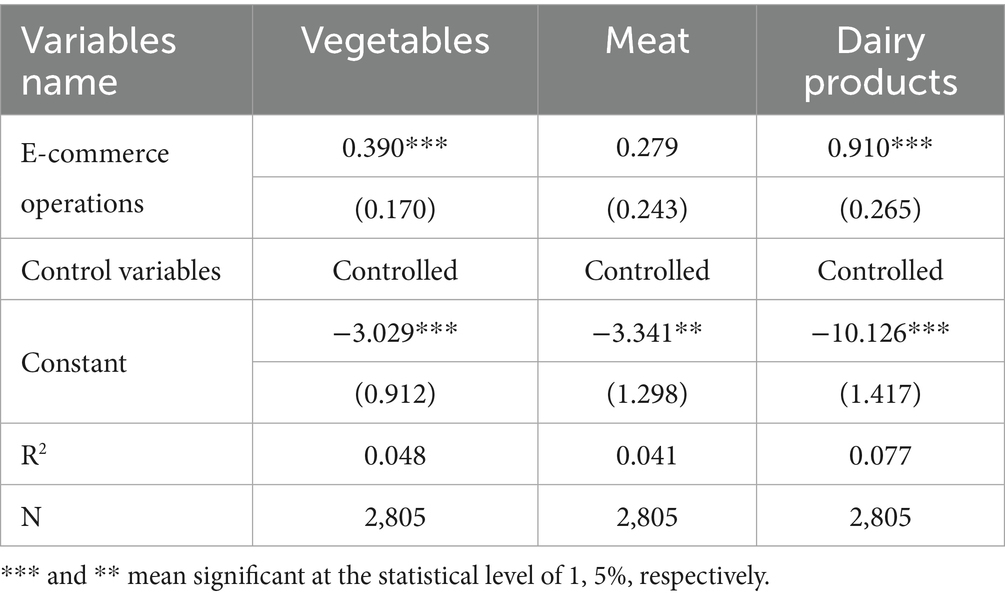
Task: Select the 0.077 R² value
Action: coord(880,456)
